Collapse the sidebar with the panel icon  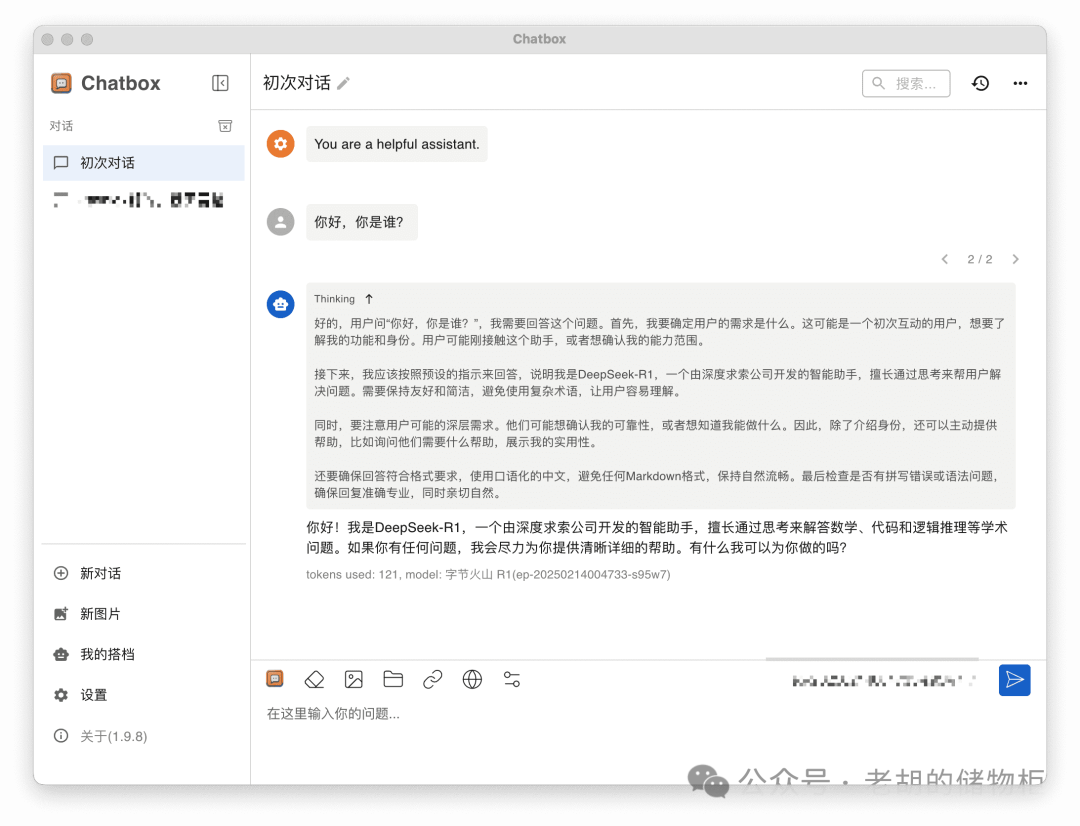220,83
